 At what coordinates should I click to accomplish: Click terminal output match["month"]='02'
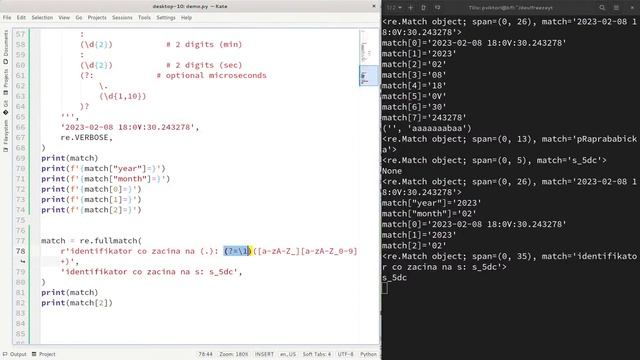point(429,213)
